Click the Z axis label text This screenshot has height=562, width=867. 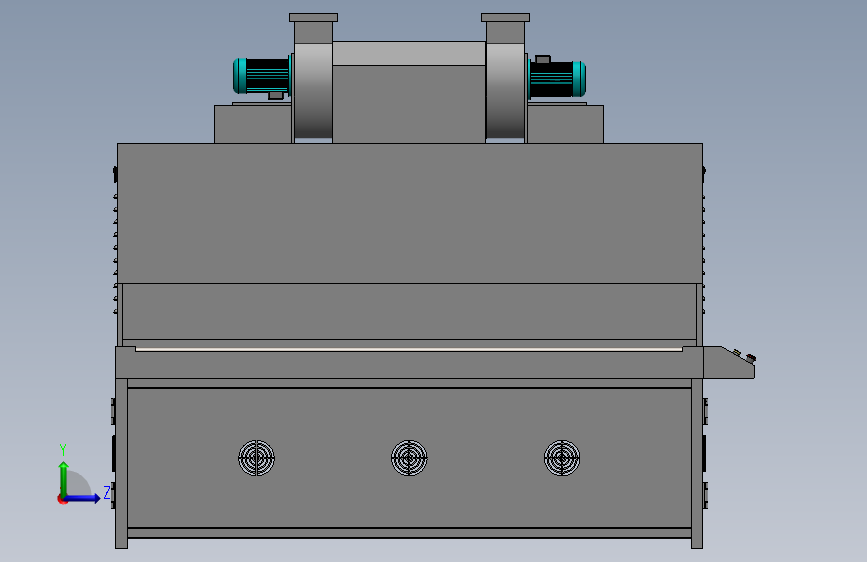point(107,492)
